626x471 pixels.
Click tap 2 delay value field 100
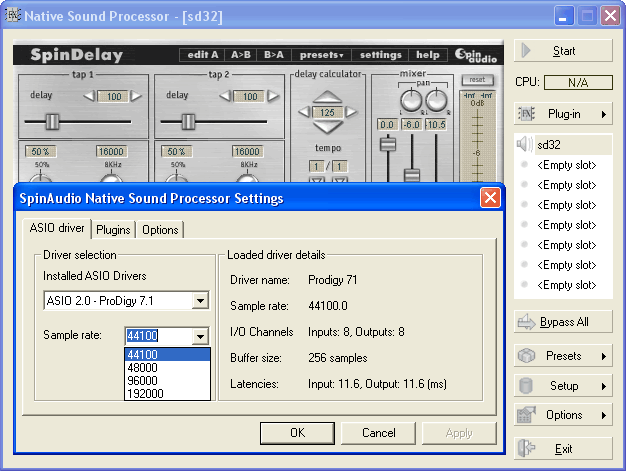250,96
